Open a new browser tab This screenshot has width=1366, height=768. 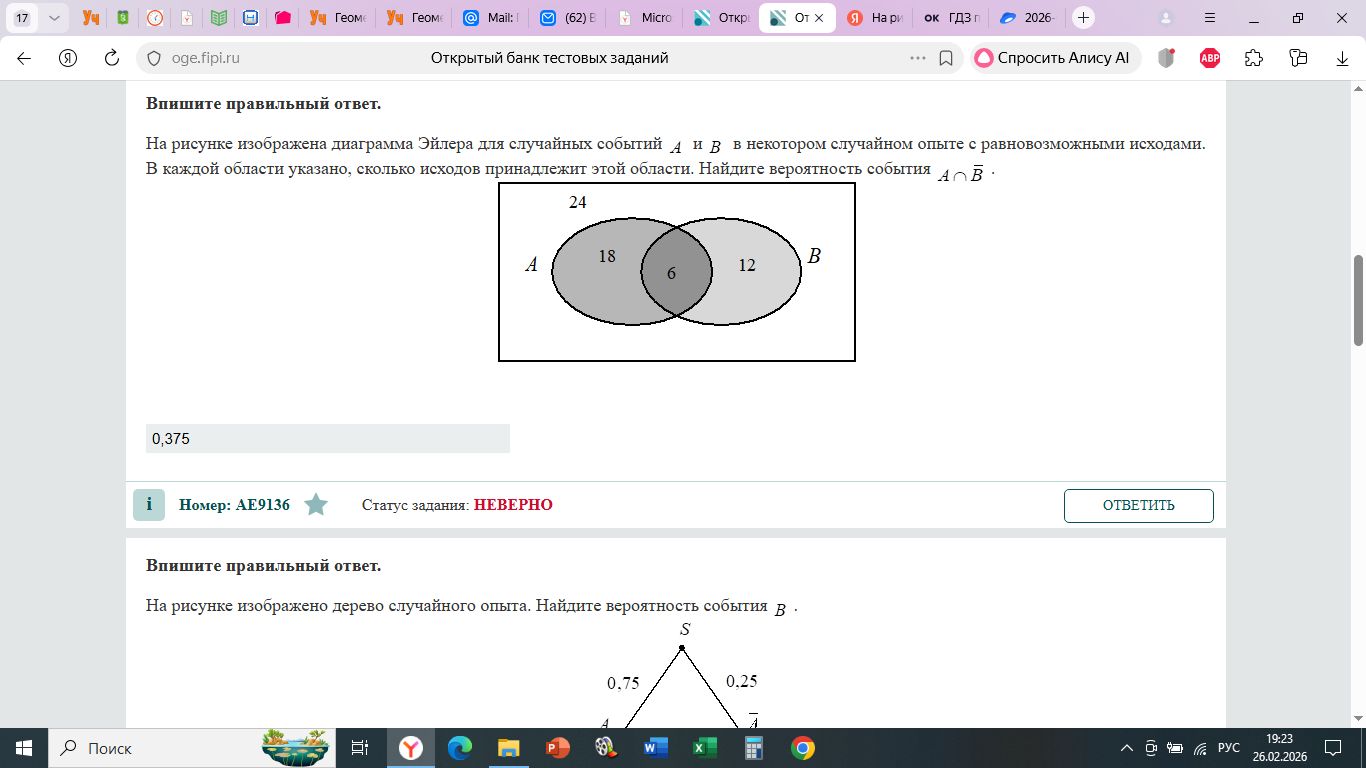[1083, 18]
